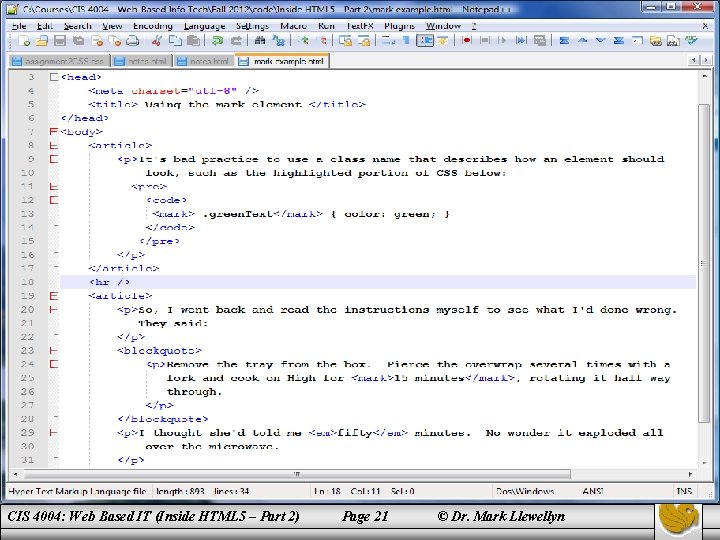
Task: Click the vertical scrollbar down arrow
Action: tap(704, 463)
